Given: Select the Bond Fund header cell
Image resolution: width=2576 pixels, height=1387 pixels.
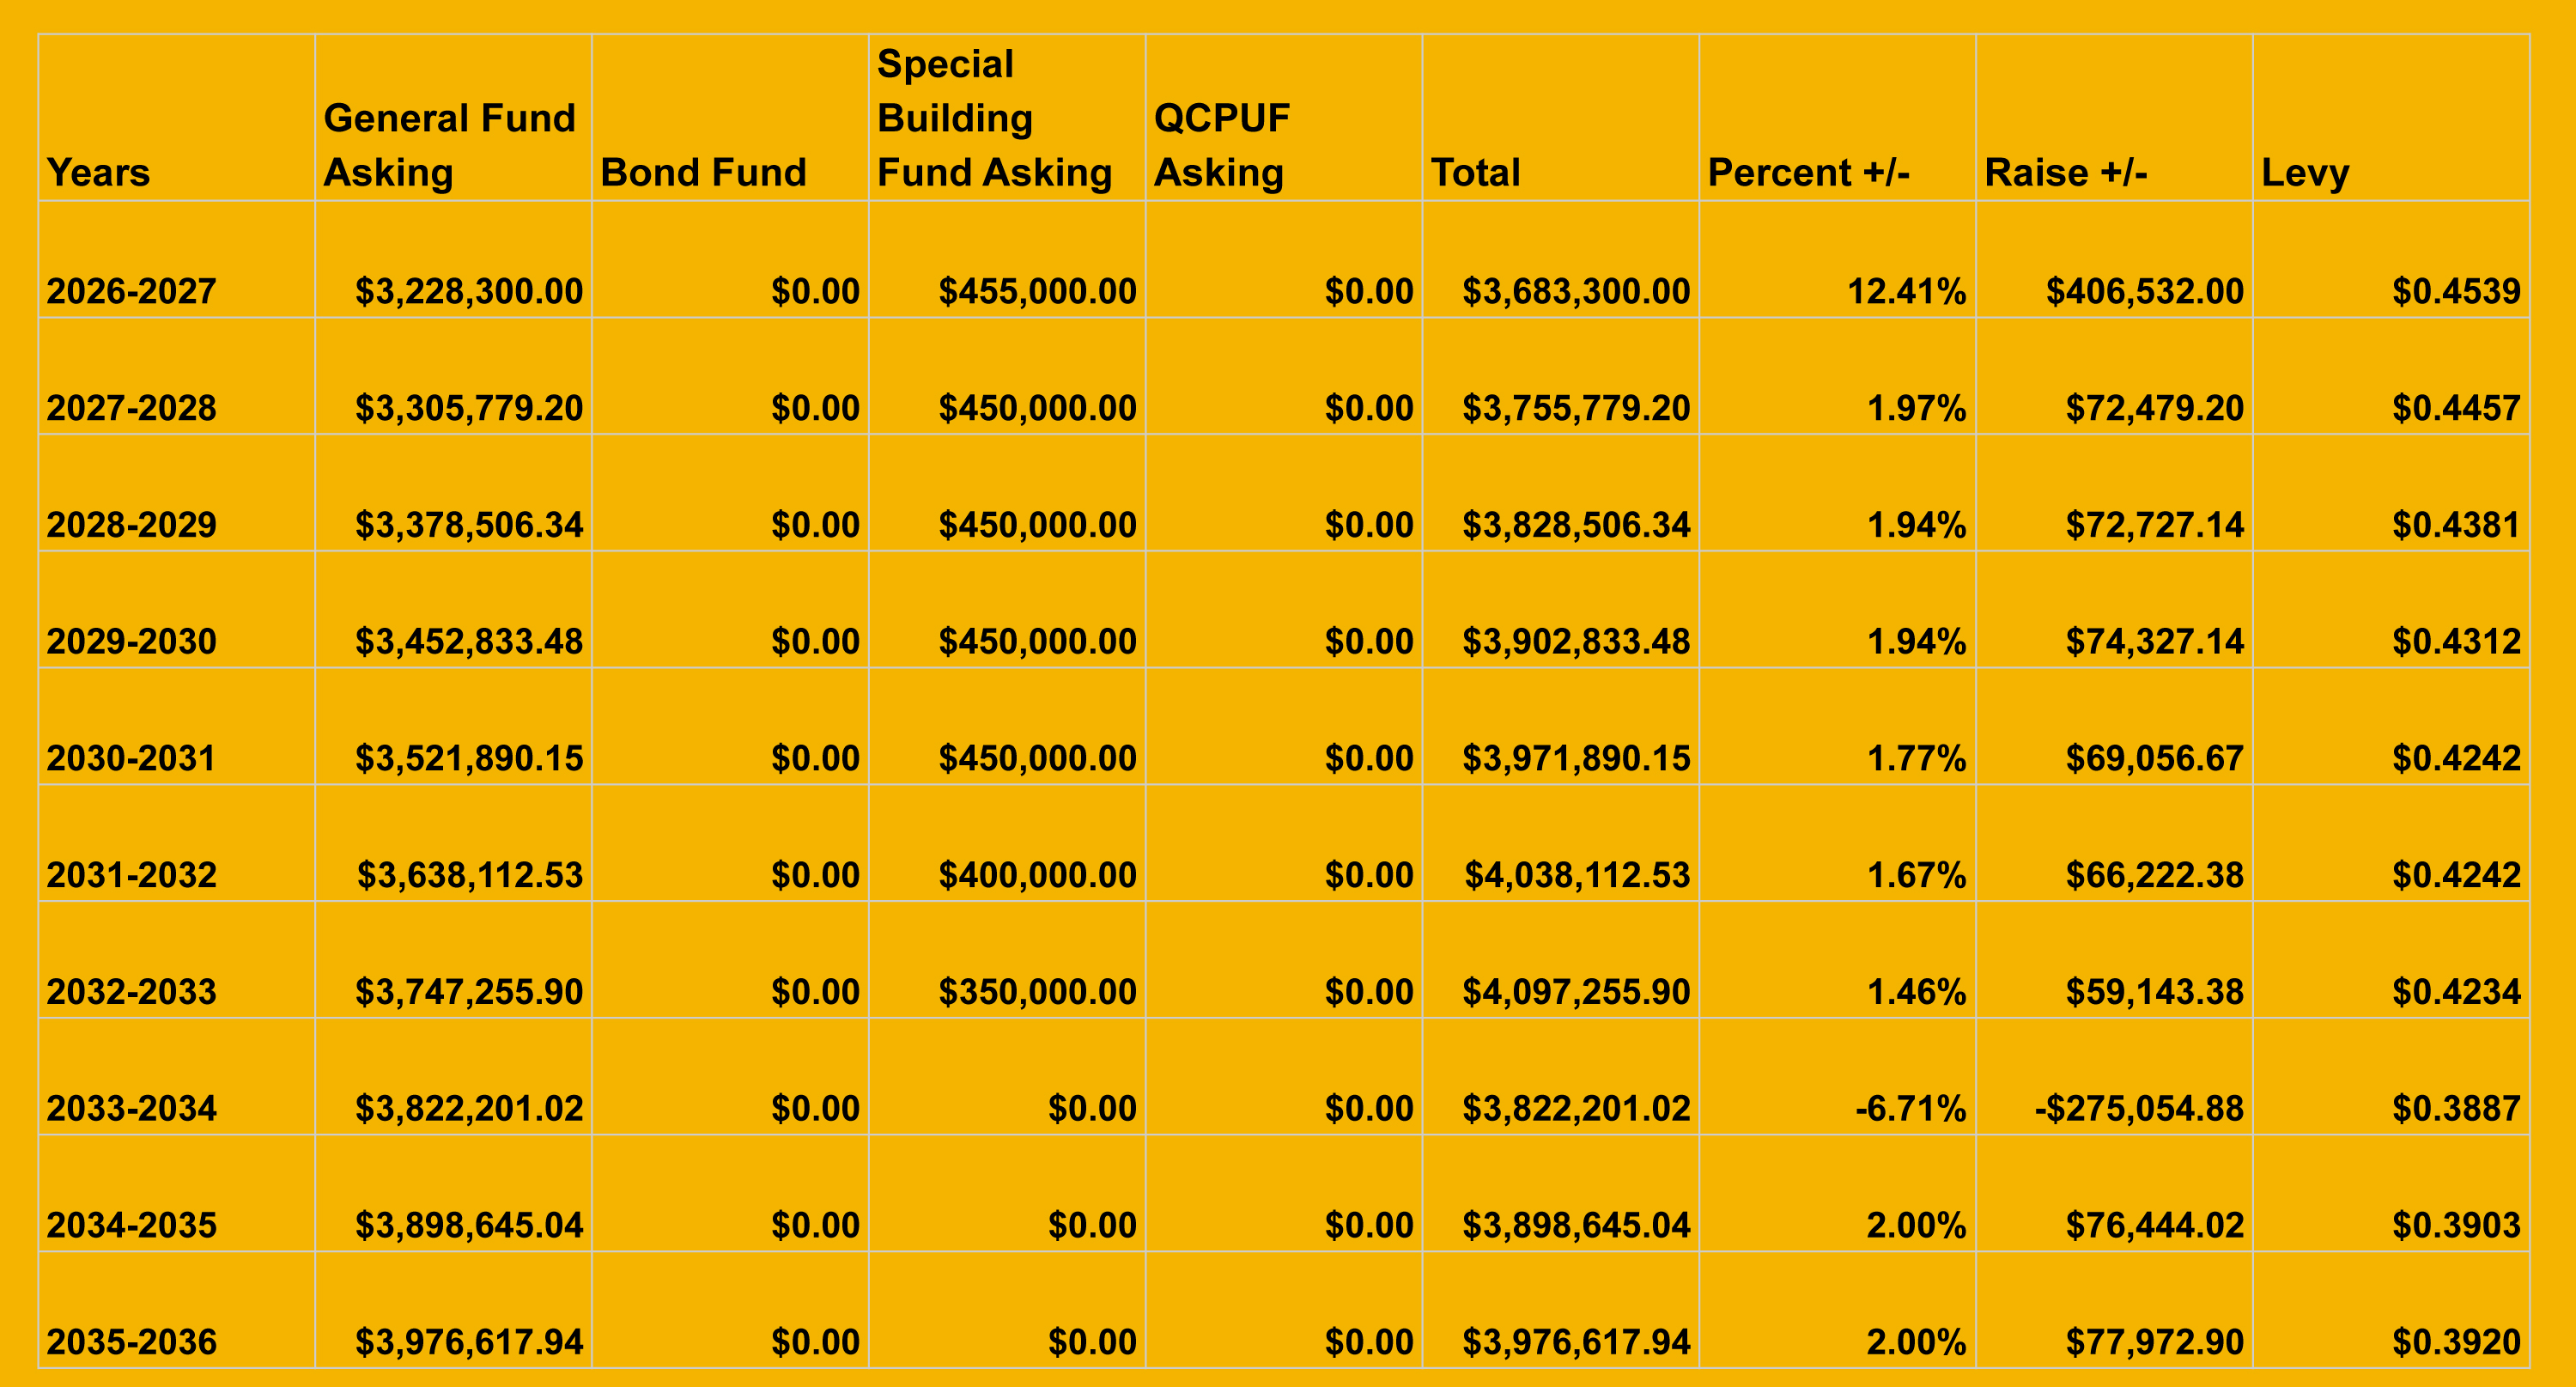Looking at the screenshot, I should 730,117.
